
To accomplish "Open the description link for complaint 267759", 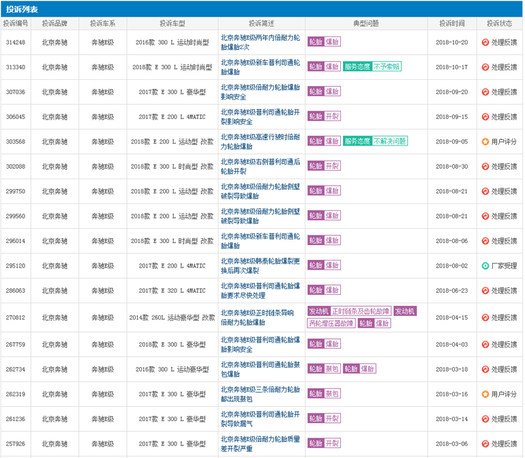I will point(260,345).
